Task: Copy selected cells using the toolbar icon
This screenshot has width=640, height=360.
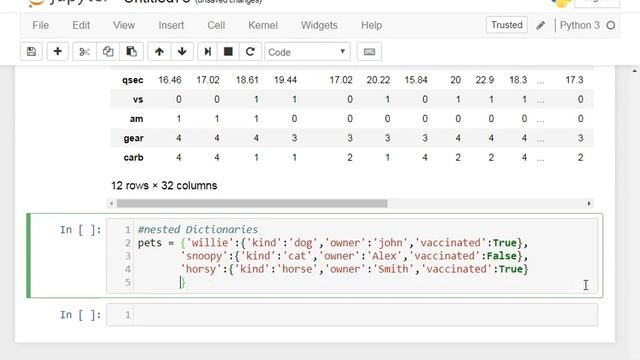Action: pyautogui.click(x=108, y=52)
